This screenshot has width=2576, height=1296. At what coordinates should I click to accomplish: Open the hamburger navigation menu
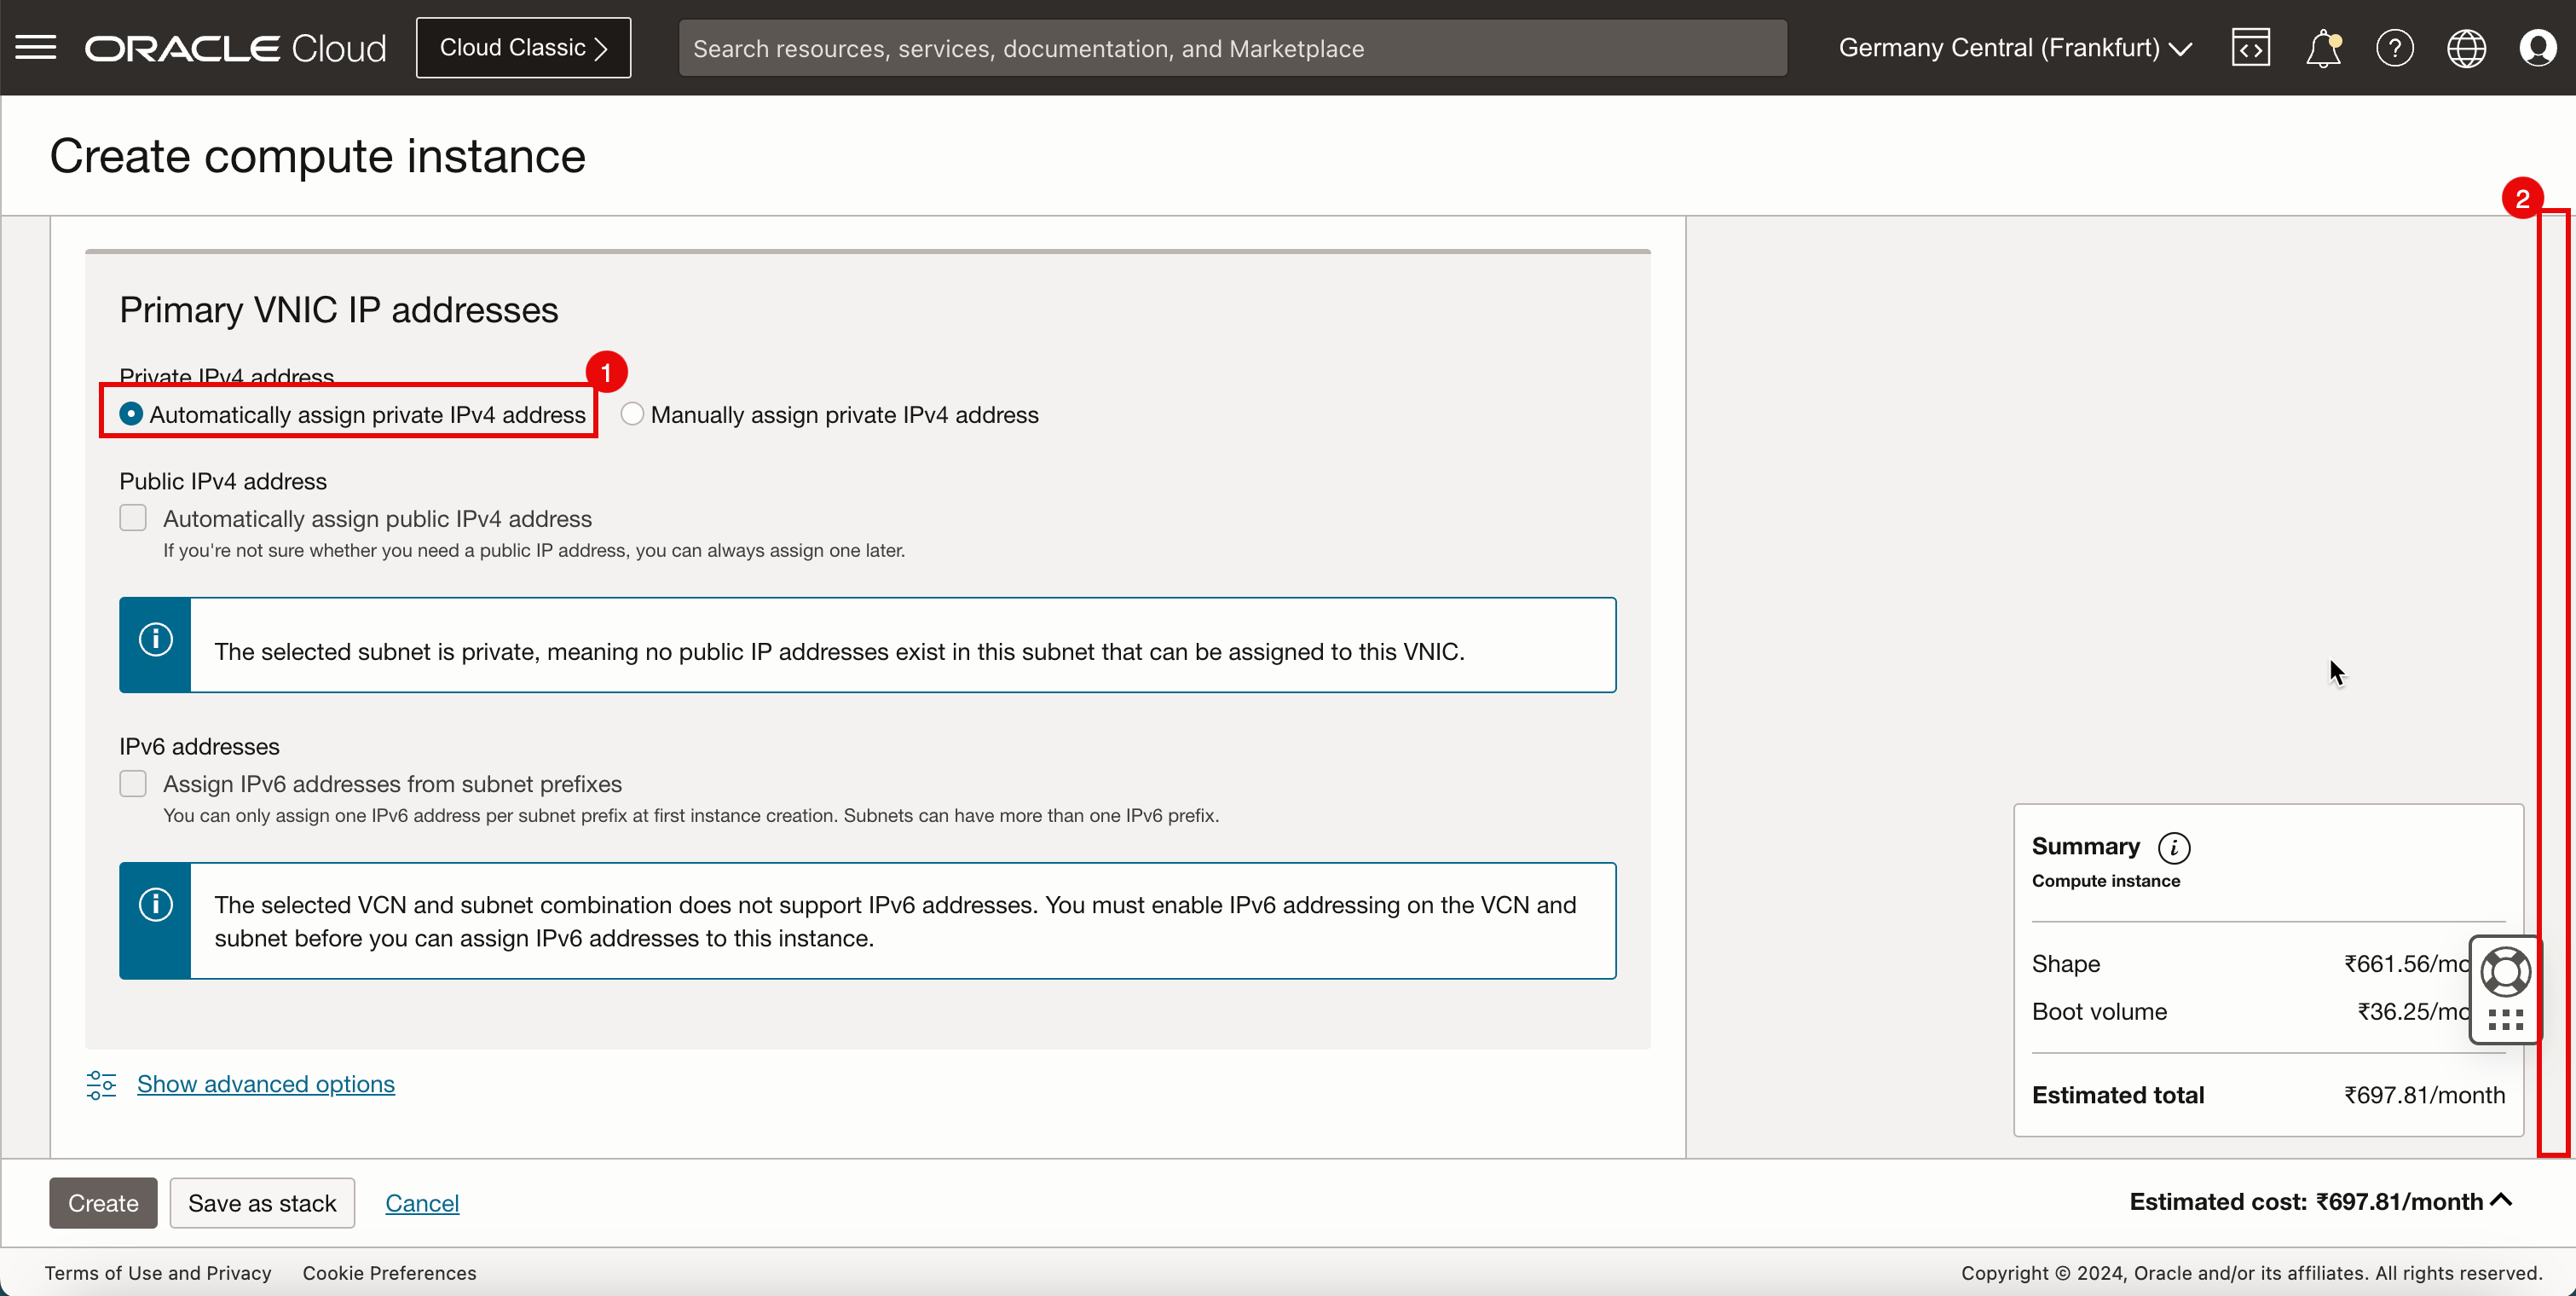click(x=36, y=47)
